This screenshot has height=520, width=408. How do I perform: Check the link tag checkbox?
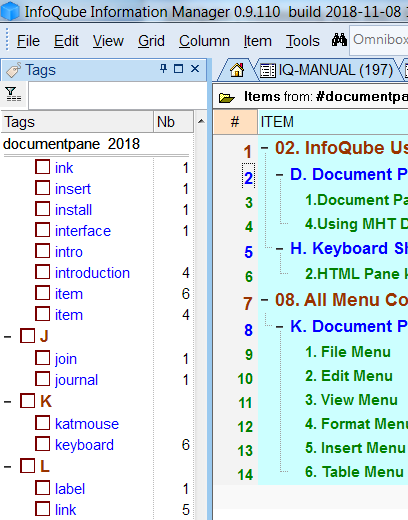click(42, 509)
